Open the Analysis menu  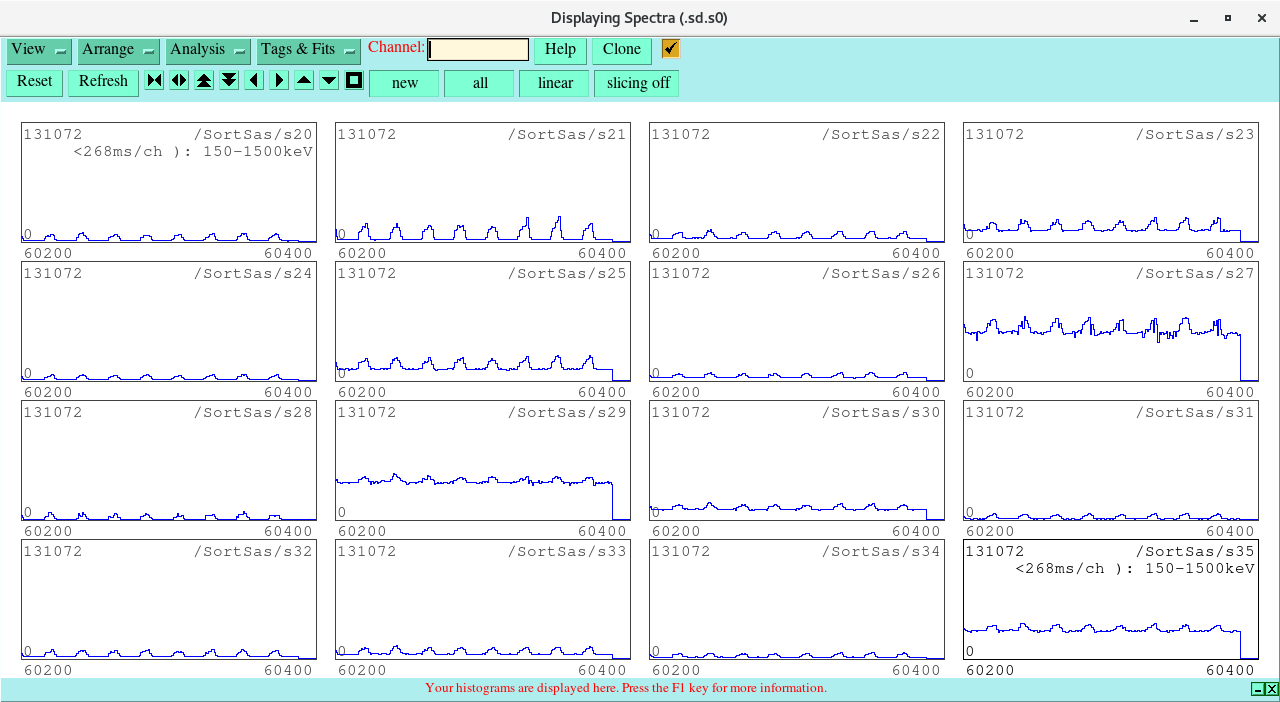(208, 50)
